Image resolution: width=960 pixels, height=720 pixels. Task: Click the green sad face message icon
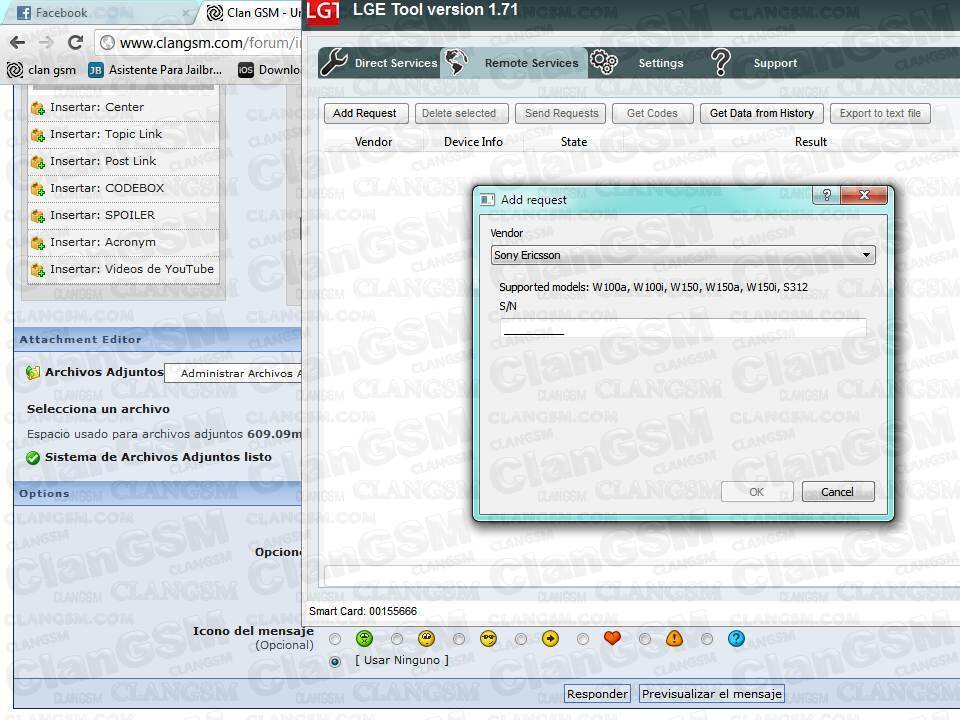tap(364, 639)
